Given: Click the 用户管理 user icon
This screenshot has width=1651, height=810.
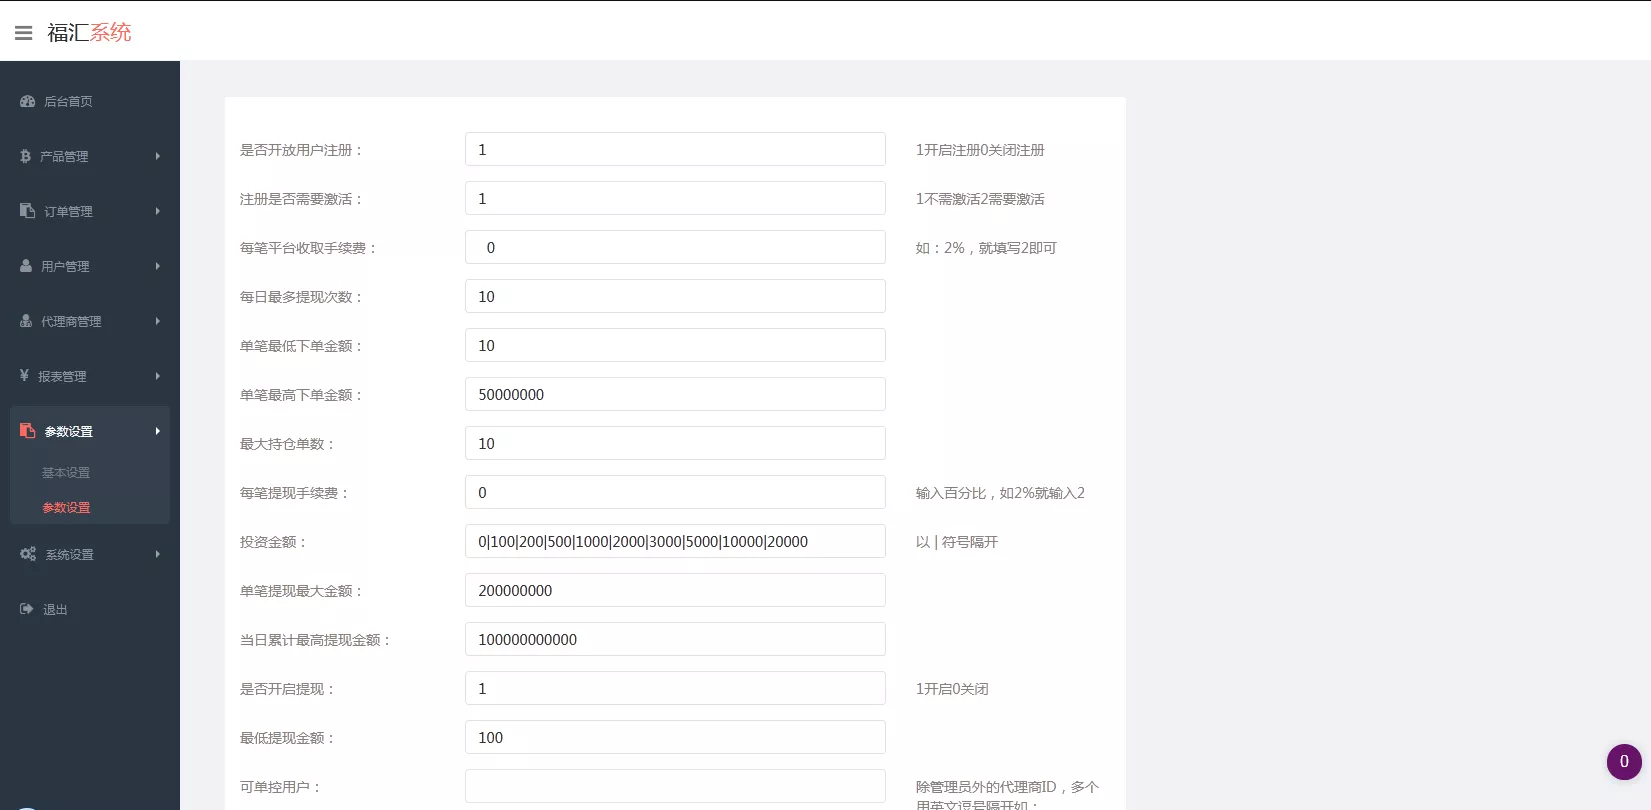Looking at the screenshot, I should [27, 266].
